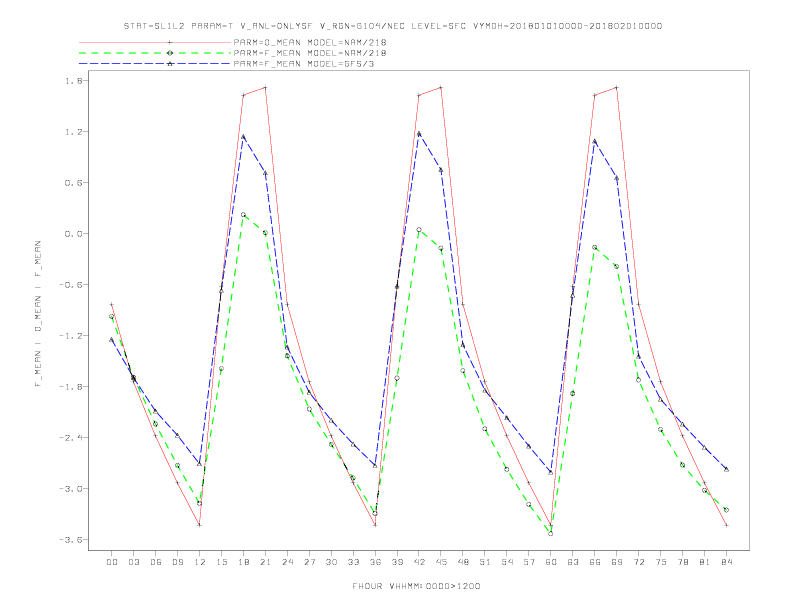The width and height of the screenshot is (792, 612).
Task: Click x-axis forecast hour label 45
Action: tap(441, 562)
